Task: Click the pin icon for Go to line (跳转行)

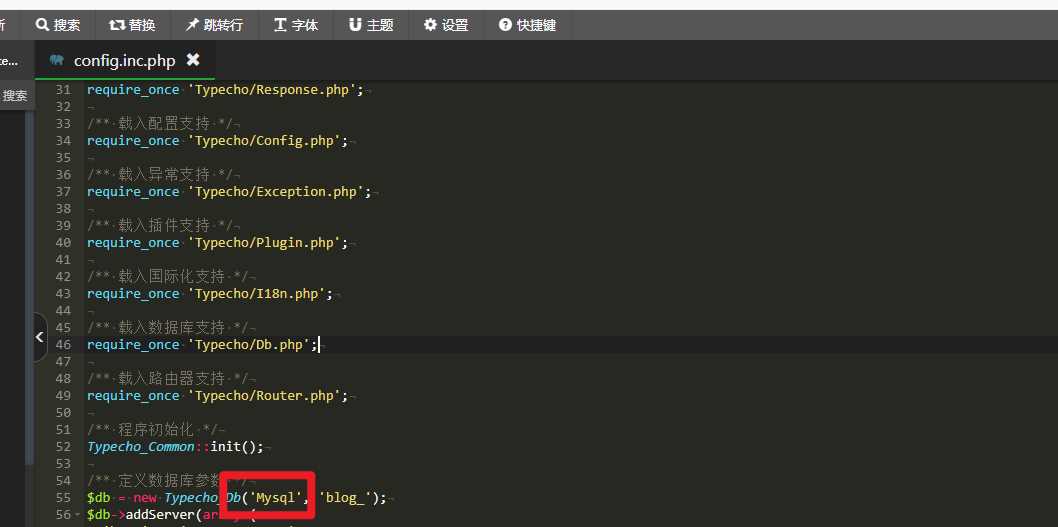Action: [191, 25]
